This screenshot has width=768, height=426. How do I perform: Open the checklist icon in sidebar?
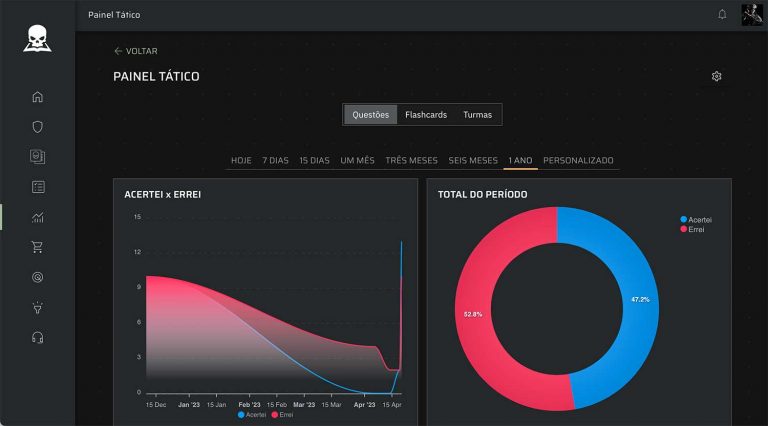point(38,187)
